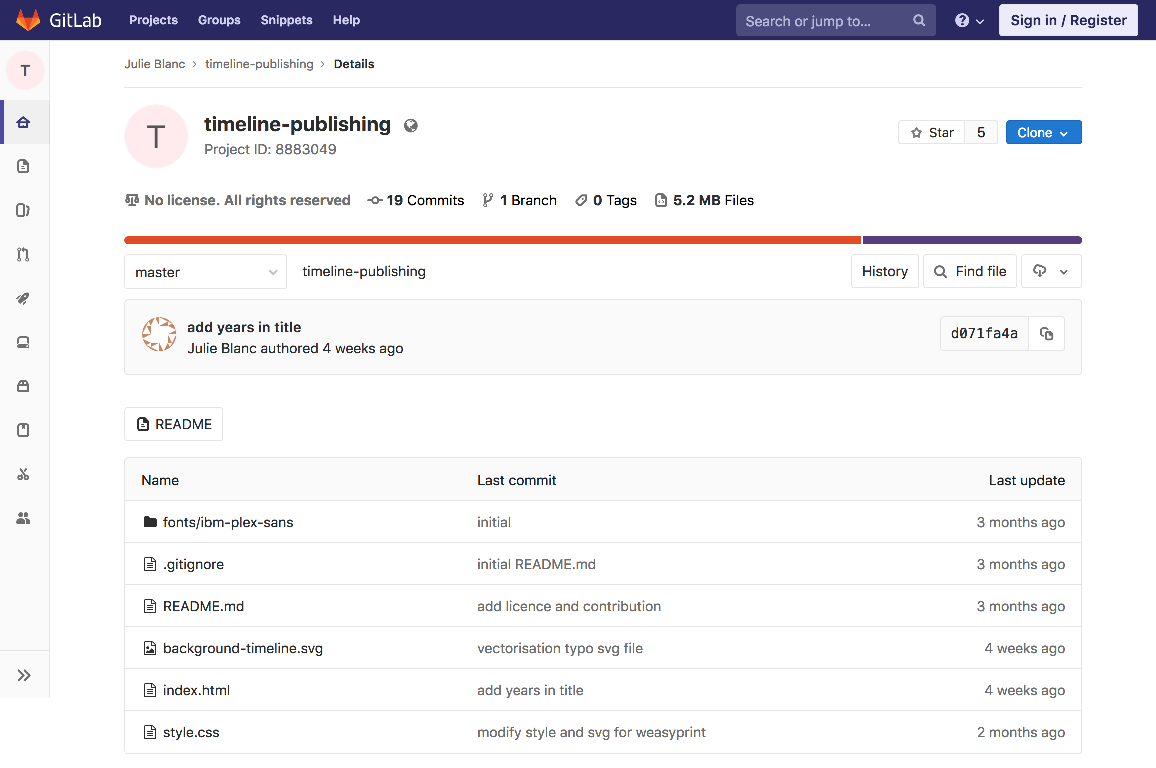
Task: Click the timeline-publishing breadcrumb
Action: [259, 64]
